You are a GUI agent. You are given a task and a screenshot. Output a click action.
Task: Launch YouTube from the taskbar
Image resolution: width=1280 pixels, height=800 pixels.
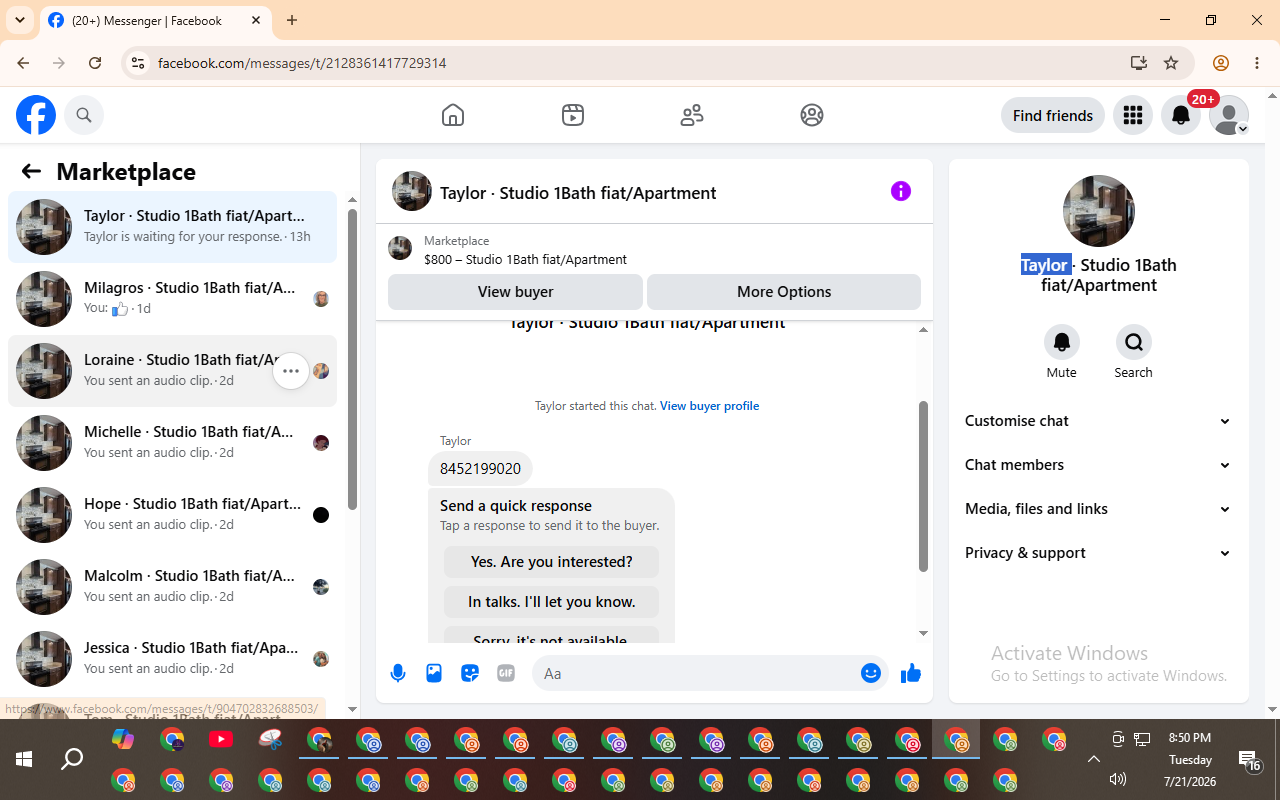[221, 740]
